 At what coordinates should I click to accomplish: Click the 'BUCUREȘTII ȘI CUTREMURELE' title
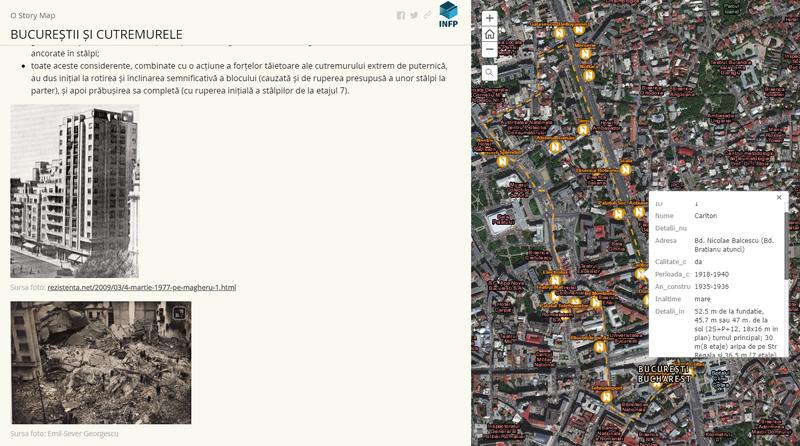(96, 34)
